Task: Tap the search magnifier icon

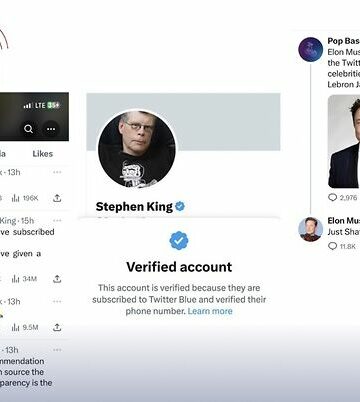Action: pos(29,129)
